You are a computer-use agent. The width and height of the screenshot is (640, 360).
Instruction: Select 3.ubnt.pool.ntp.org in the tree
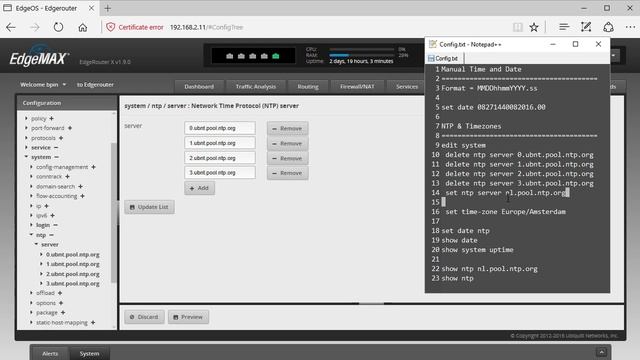click(73, 284)
